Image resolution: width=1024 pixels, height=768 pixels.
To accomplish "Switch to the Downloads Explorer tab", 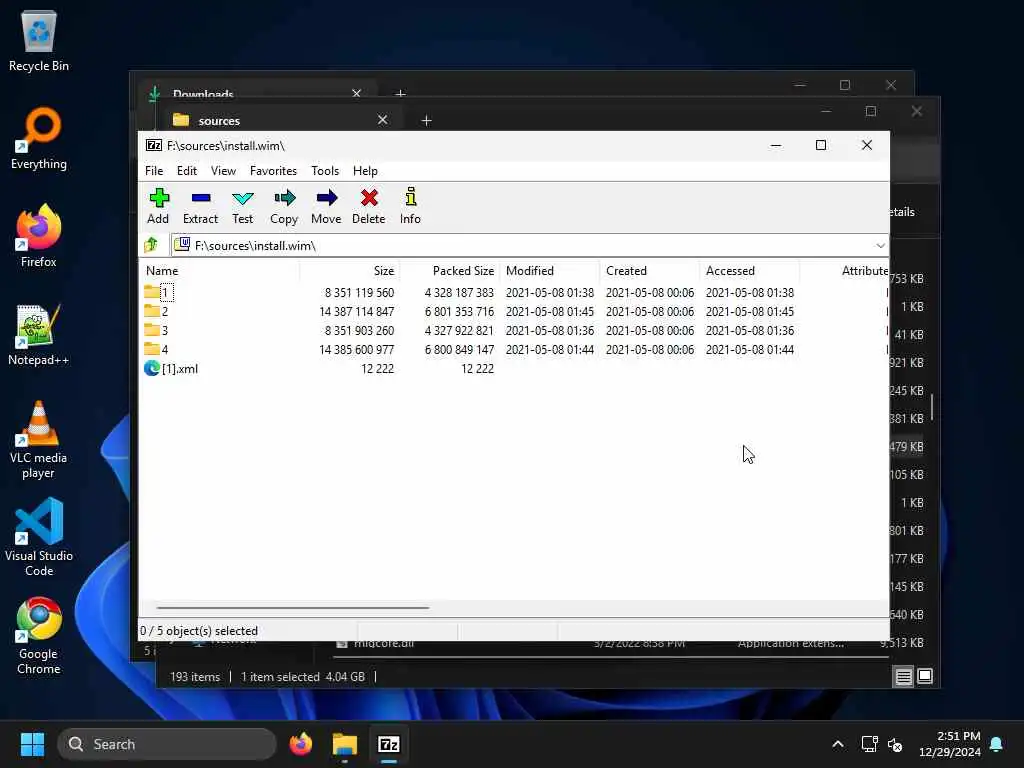I will [x=256, y=92].
